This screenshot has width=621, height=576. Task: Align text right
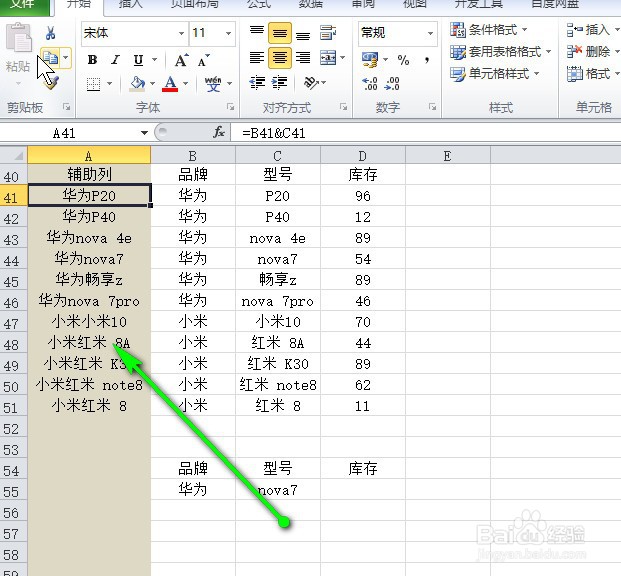coord(303,58)
